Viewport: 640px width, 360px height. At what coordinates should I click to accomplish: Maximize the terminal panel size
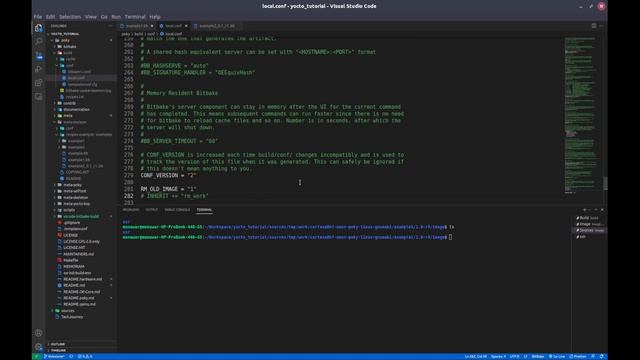(596, 210)
